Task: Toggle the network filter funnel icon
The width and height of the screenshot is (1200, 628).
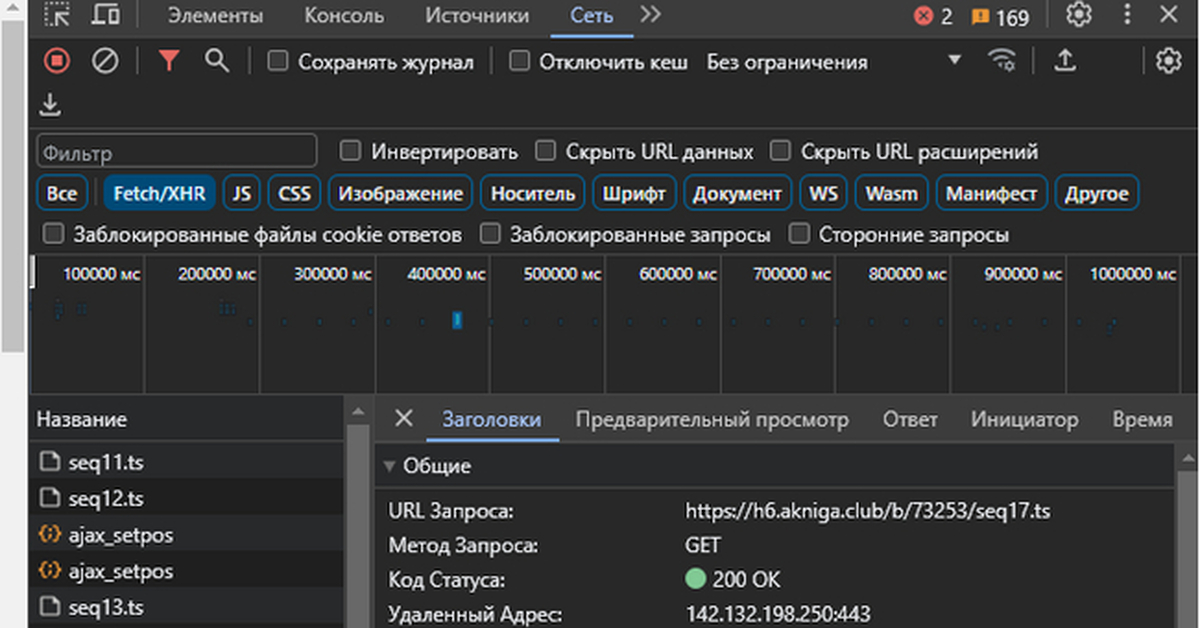Action: click(168, 61)
